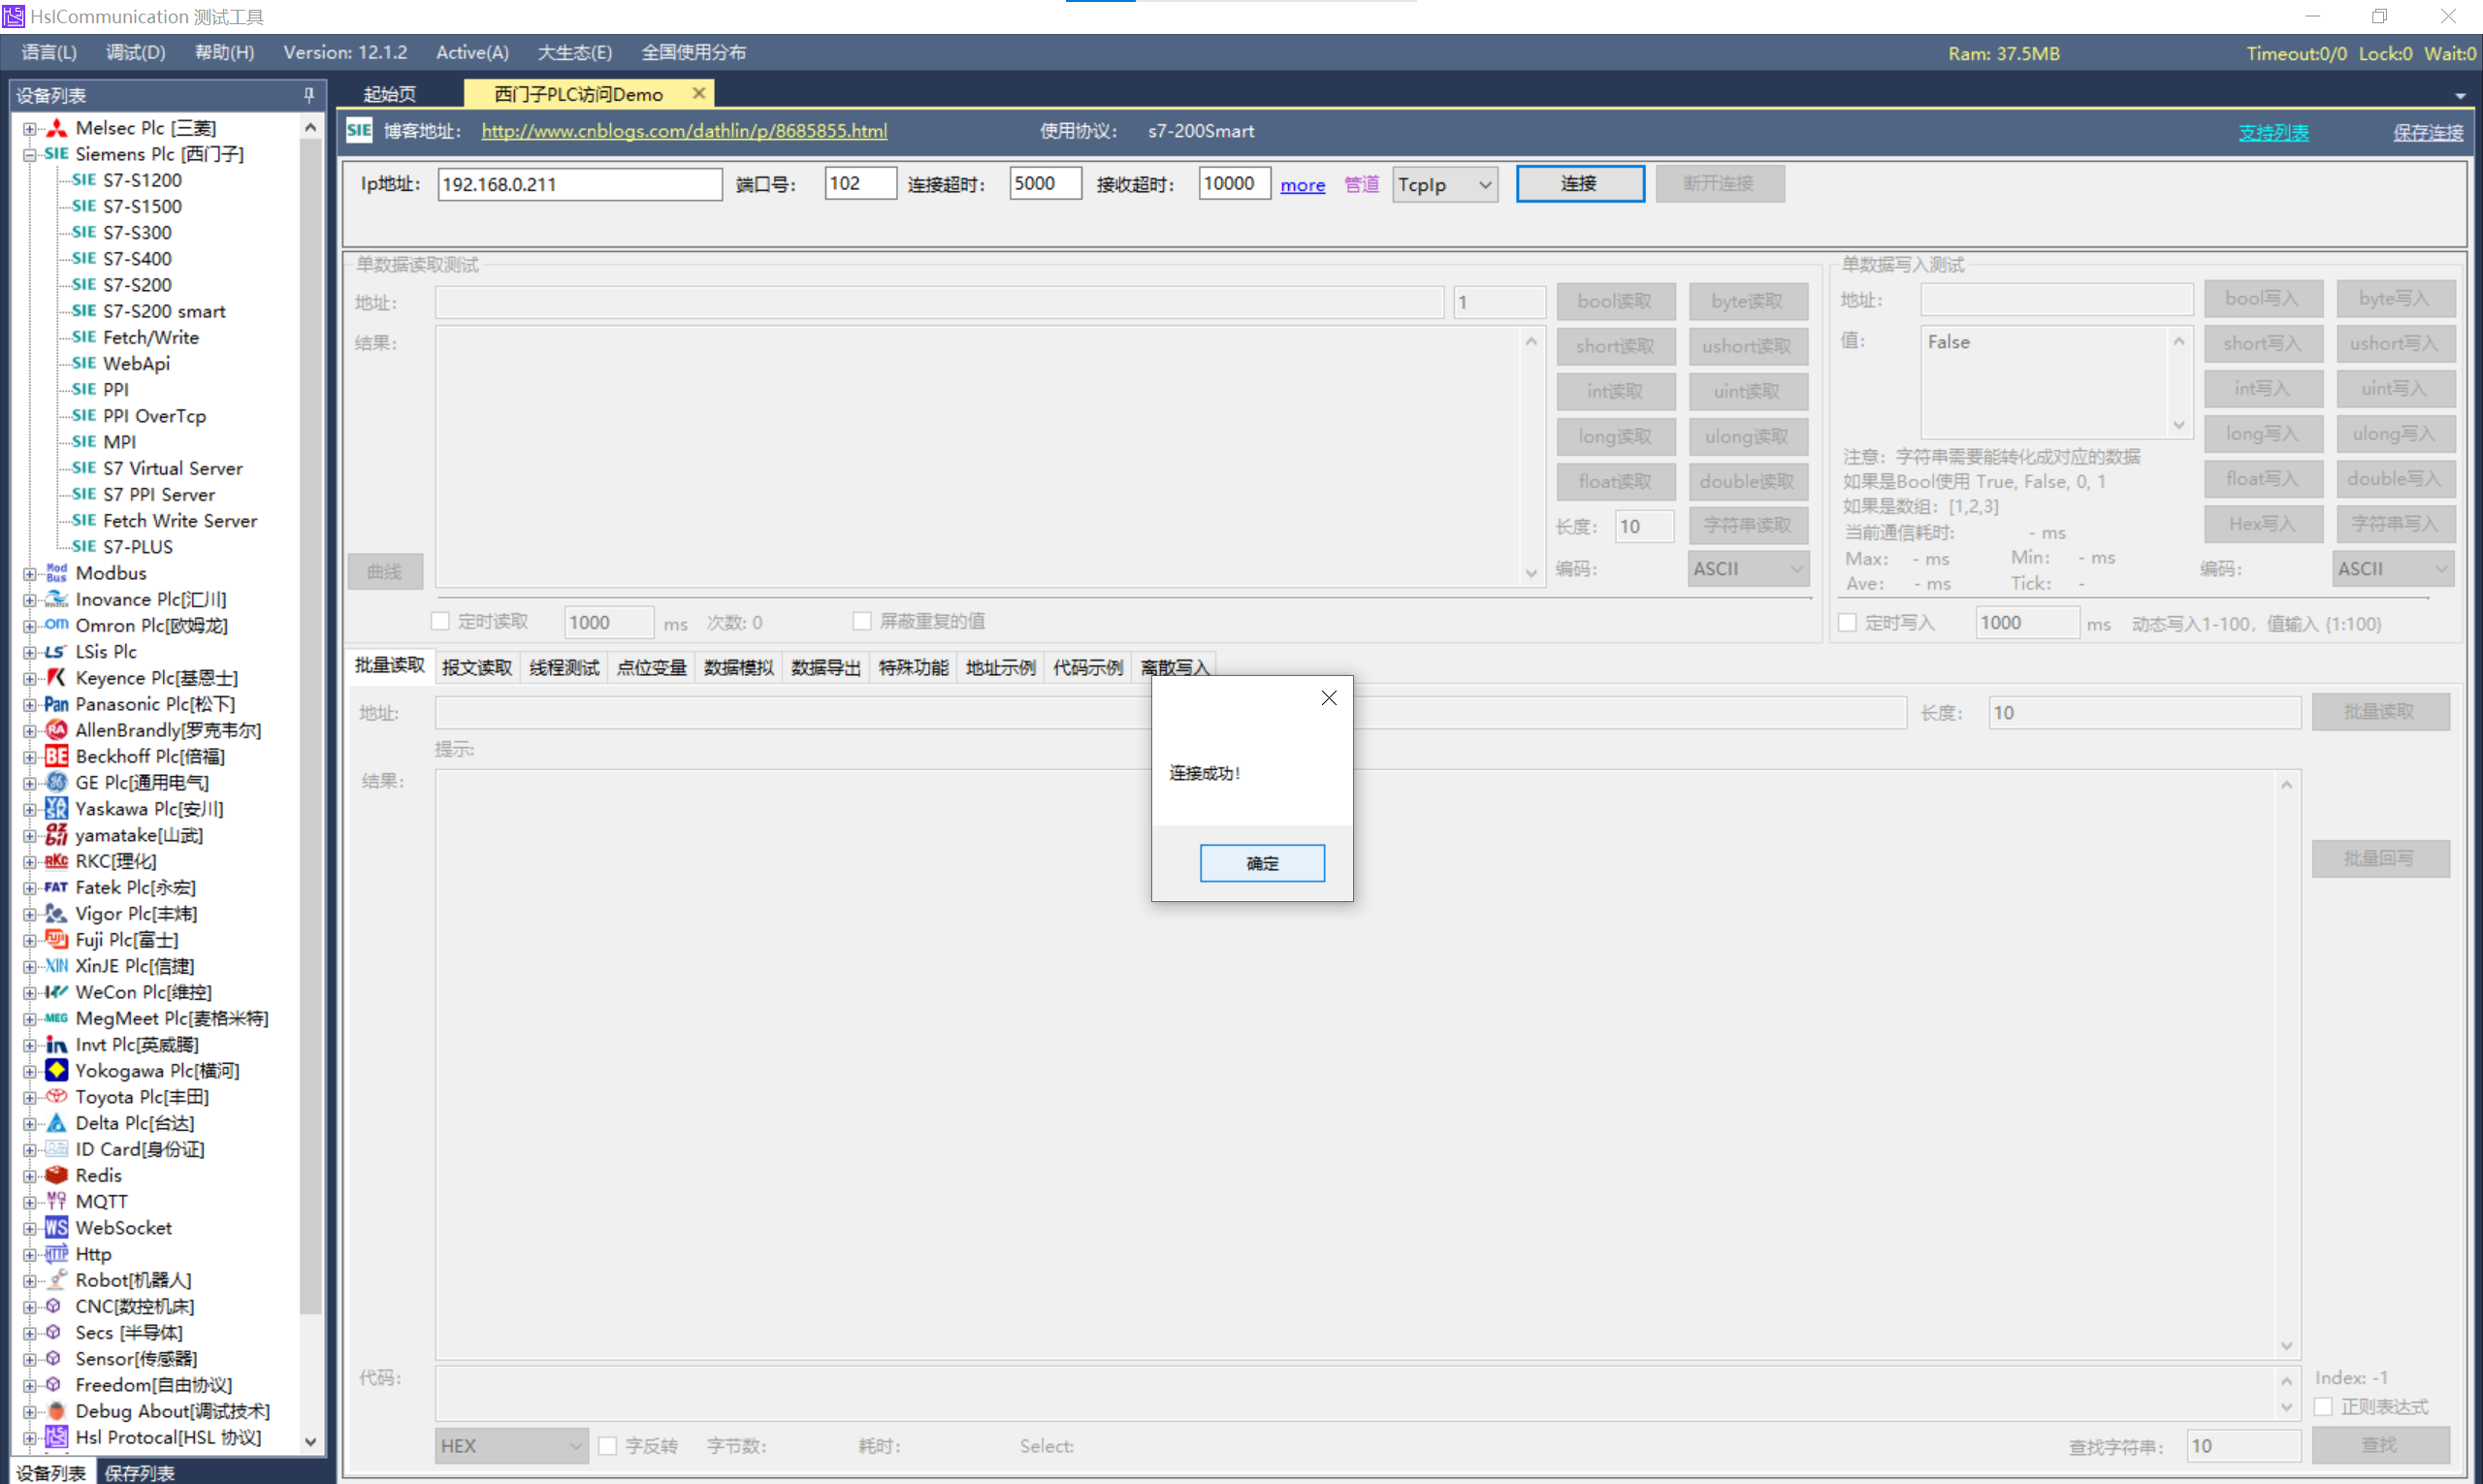Enable the 定时读取 checkbox
The image size is (2483, 1484).
(x=440, y=621)
